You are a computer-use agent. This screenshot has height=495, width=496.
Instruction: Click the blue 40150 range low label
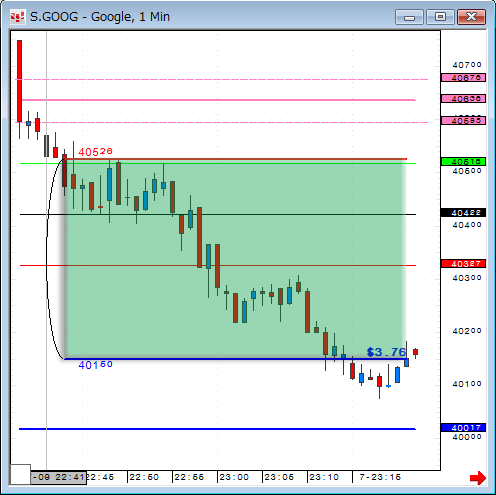95,365
